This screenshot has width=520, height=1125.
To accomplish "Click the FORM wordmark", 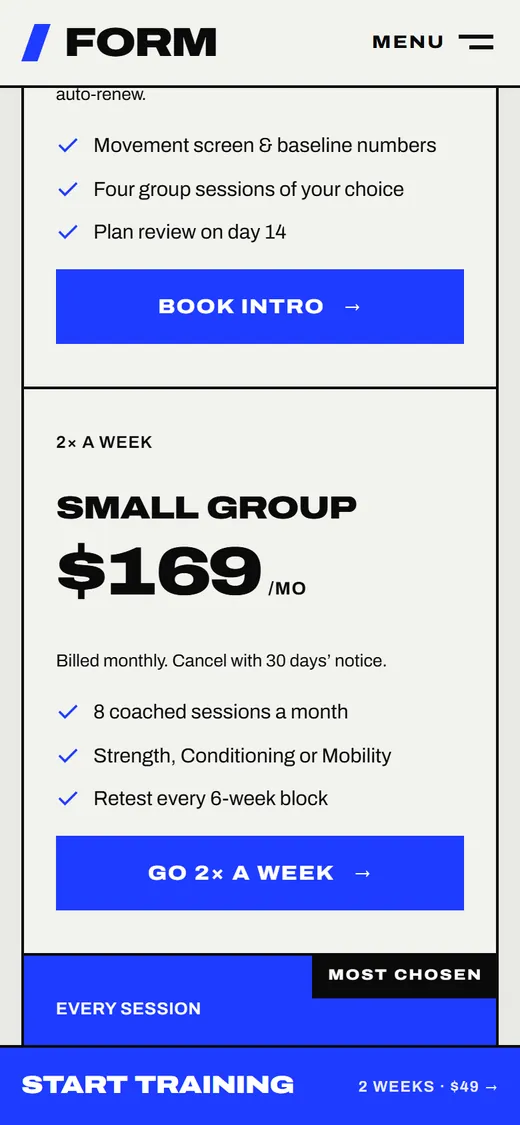I will tap(141, 42).
